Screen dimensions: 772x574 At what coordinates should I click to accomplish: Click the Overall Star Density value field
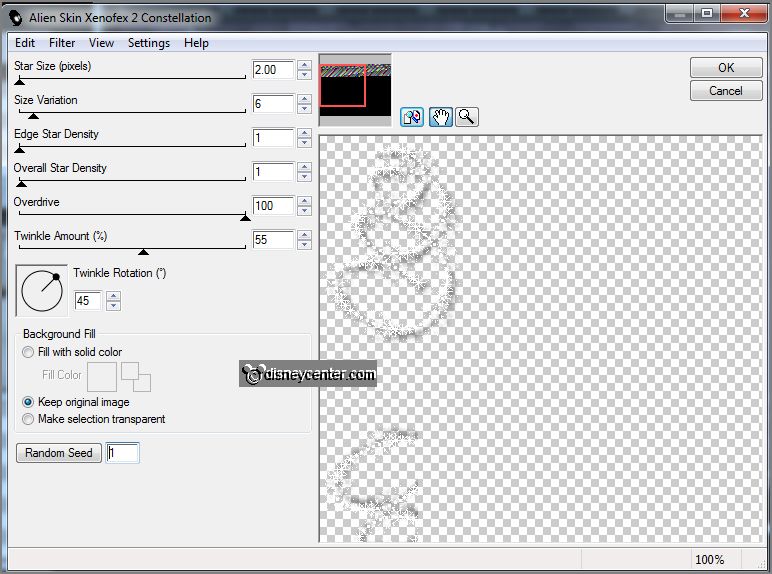(274, 172)
